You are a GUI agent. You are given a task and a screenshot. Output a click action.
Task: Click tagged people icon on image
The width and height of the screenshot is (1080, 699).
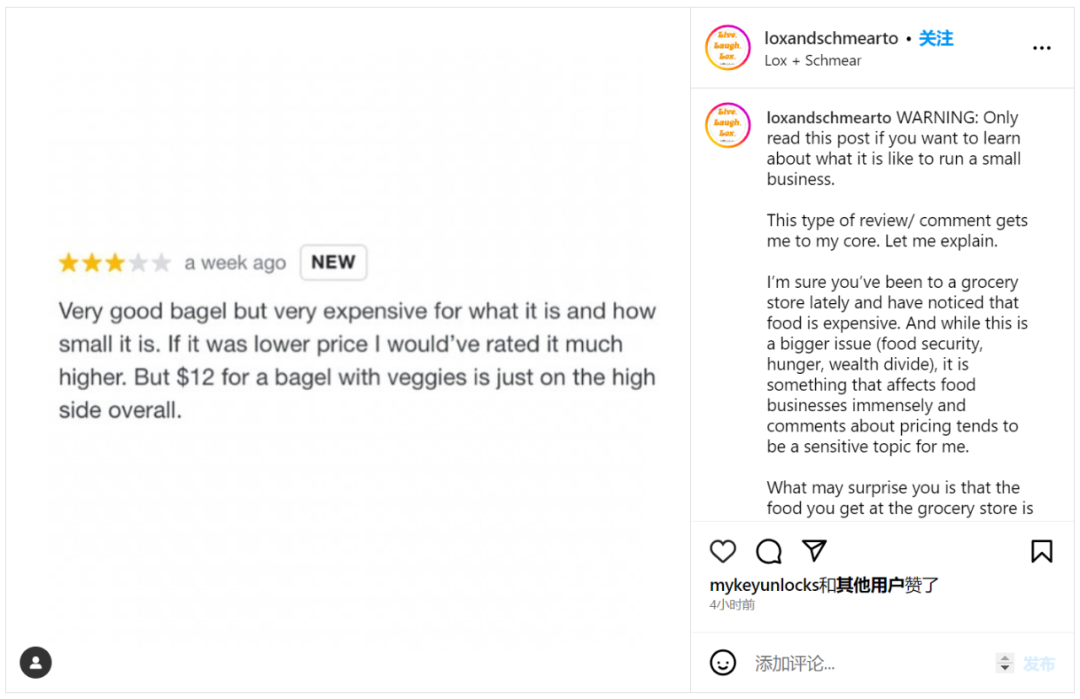(36, 663)
